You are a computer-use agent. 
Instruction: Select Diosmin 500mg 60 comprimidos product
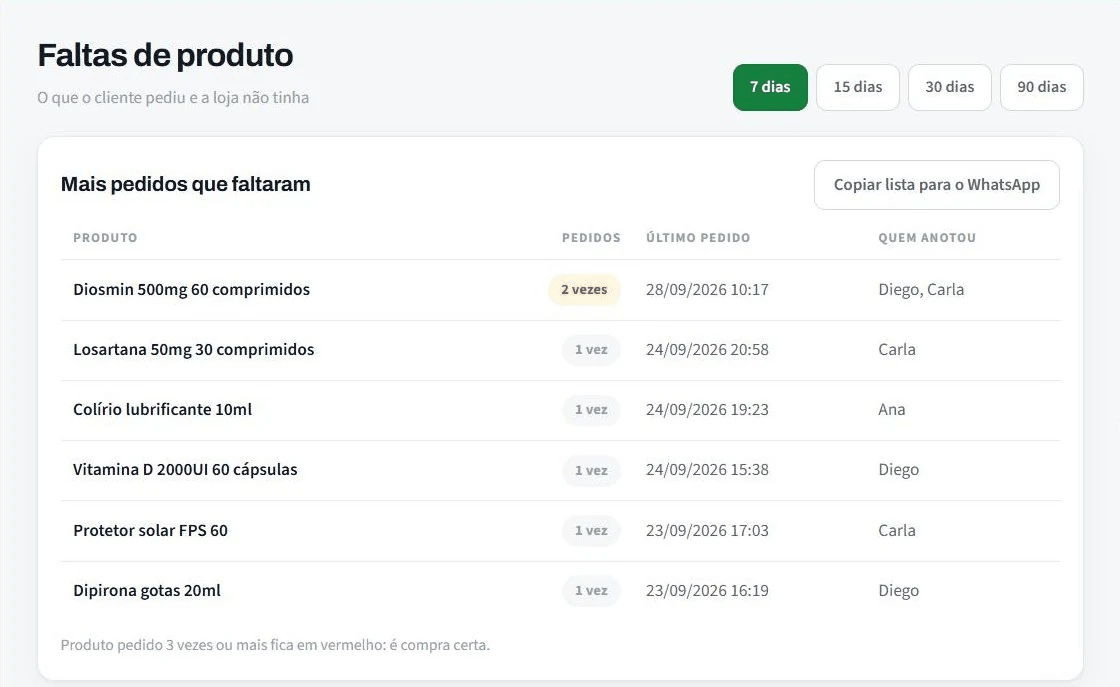[191, 290]
